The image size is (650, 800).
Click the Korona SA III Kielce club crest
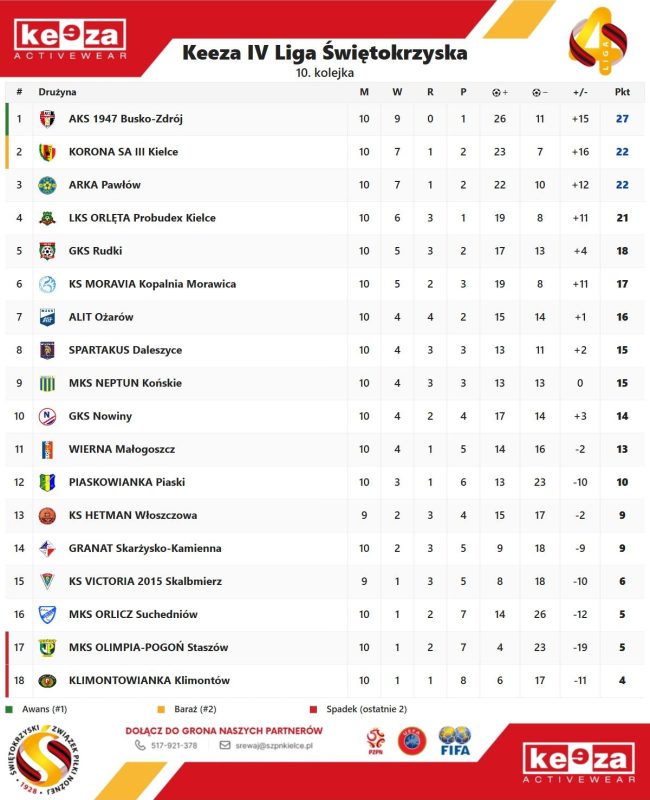tap(47, 152)
